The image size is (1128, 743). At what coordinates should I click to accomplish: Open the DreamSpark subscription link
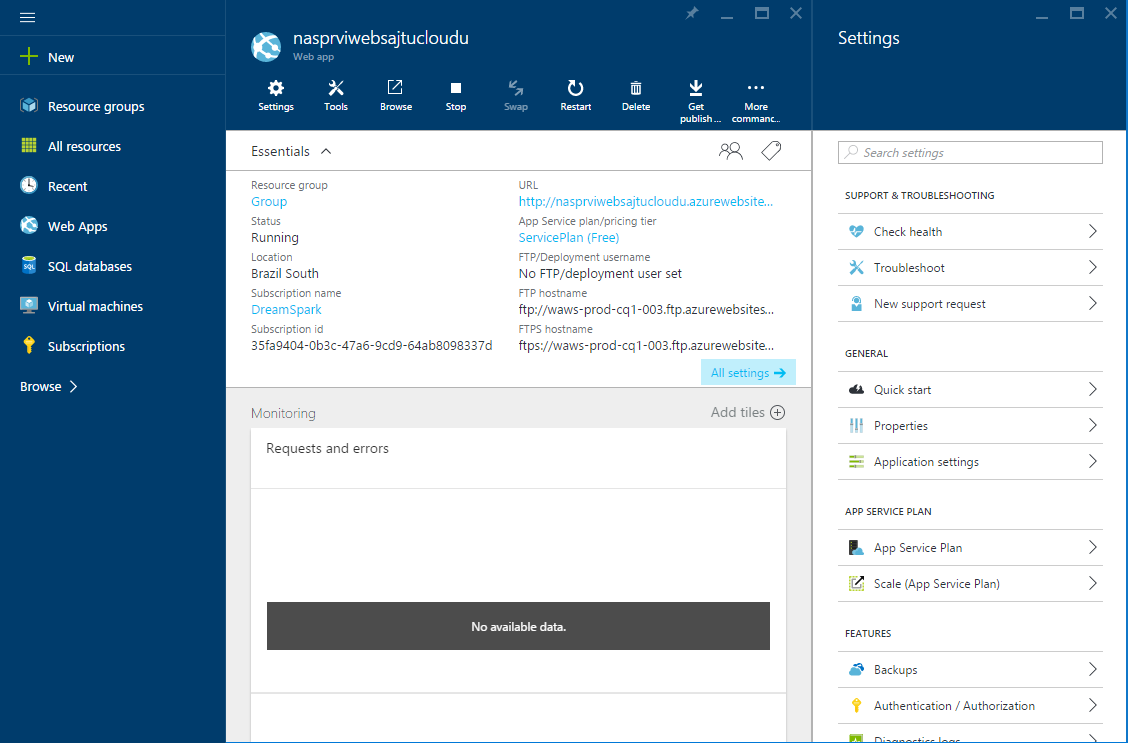[x=286, y=309]
